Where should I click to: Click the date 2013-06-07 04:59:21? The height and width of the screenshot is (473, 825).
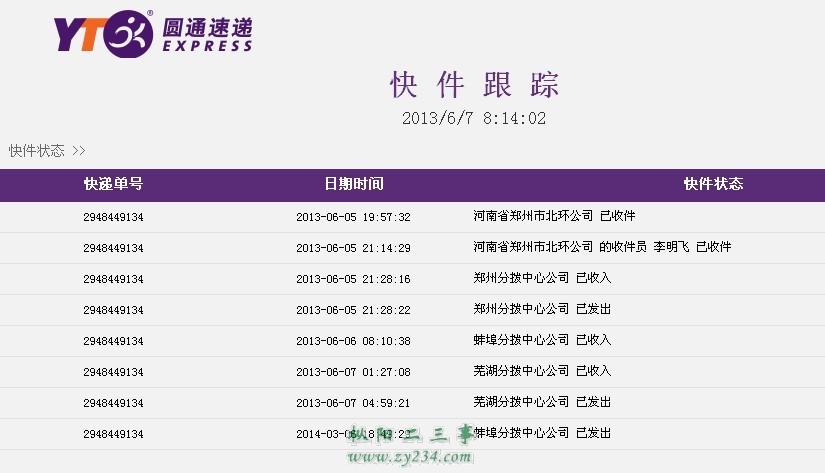[x=353, y=403]
